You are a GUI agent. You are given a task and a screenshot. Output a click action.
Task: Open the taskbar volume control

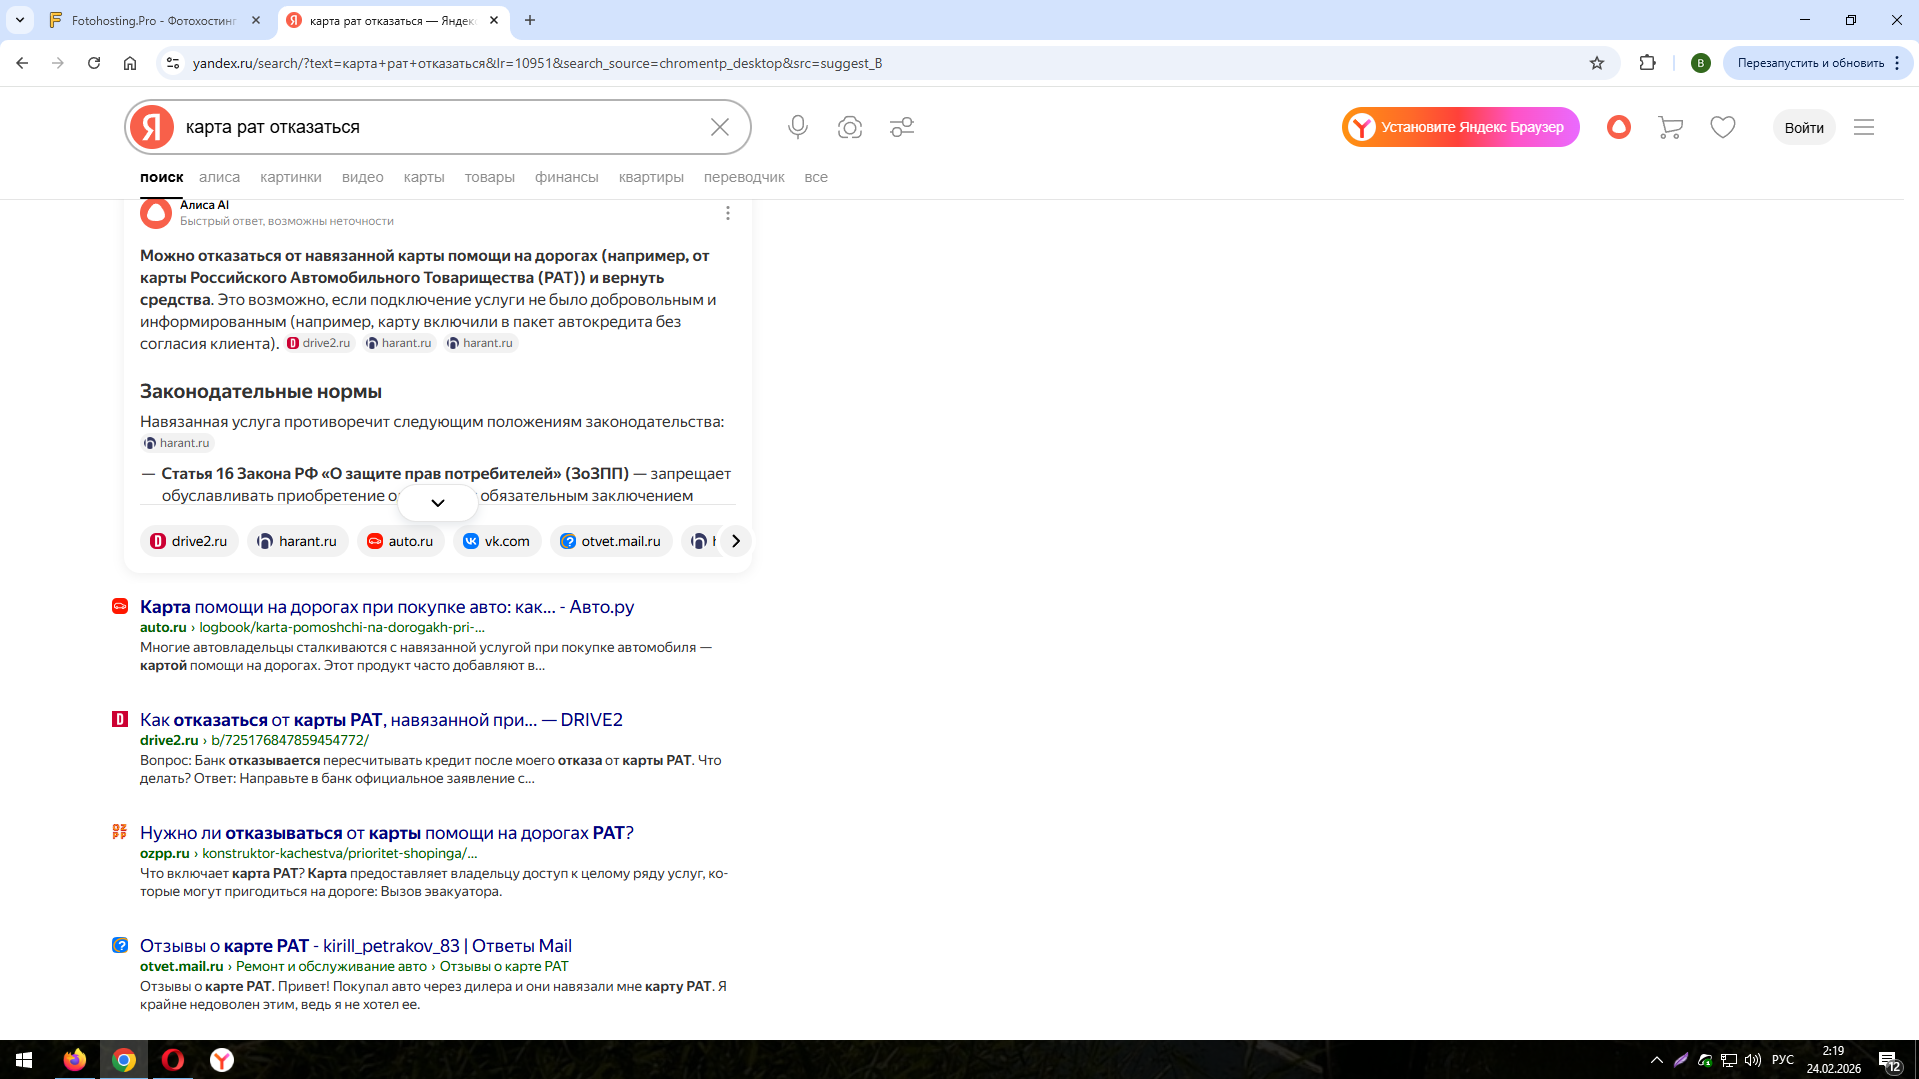[1753, 1060]
